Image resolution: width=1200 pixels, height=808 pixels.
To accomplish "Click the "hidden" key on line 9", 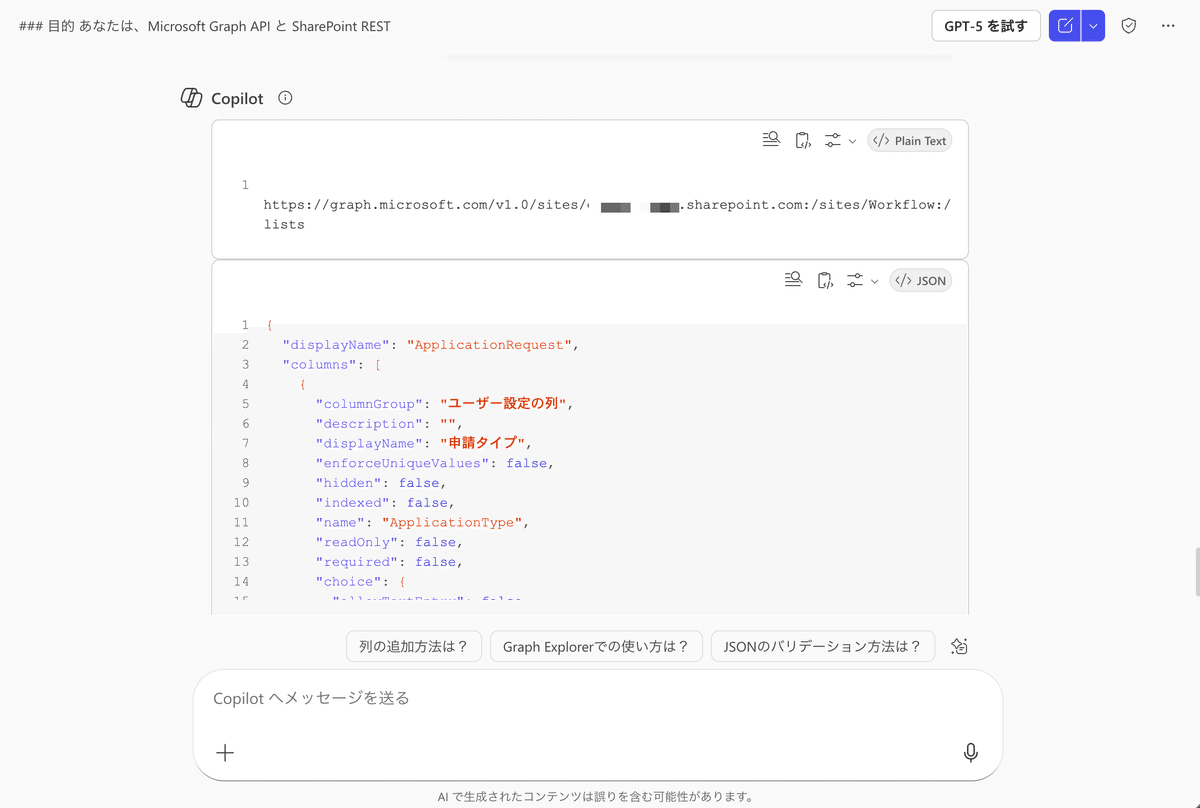I will tap(349, 483).
